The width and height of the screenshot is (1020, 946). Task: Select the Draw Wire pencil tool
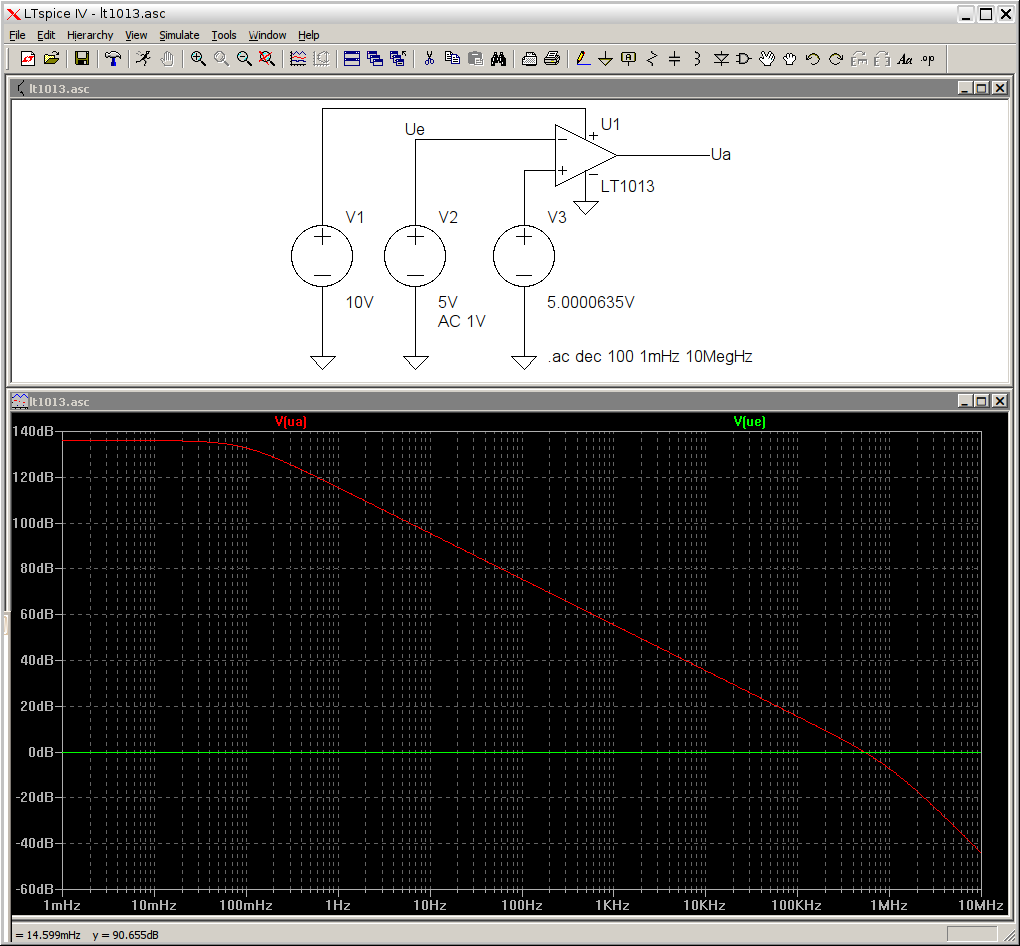pyautogui.click(x=583, y=59)
